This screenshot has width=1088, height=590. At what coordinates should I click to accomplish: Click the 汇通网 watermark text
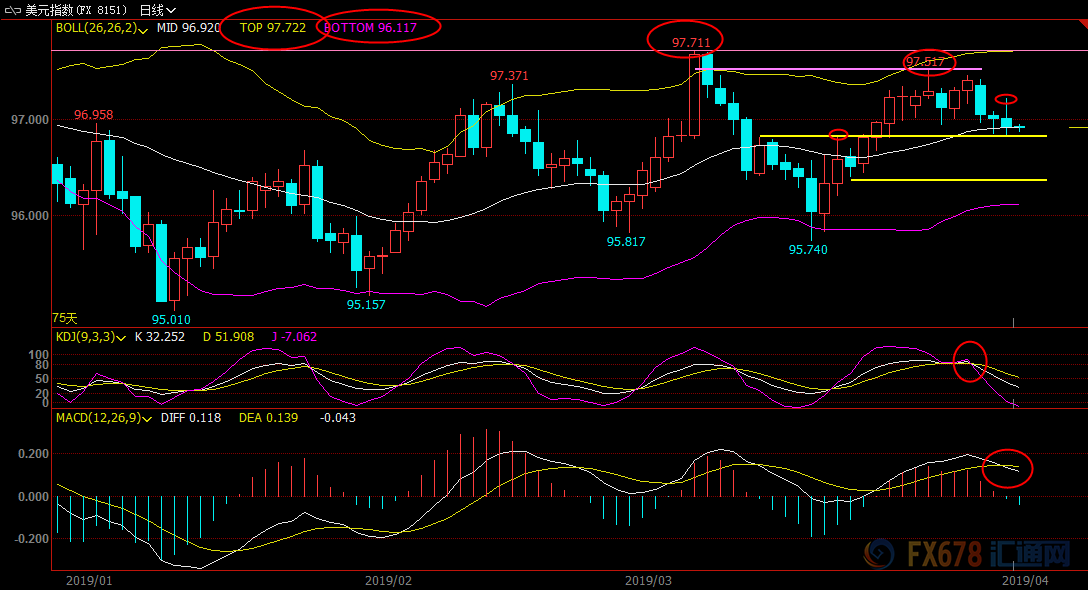(1039, 554)
